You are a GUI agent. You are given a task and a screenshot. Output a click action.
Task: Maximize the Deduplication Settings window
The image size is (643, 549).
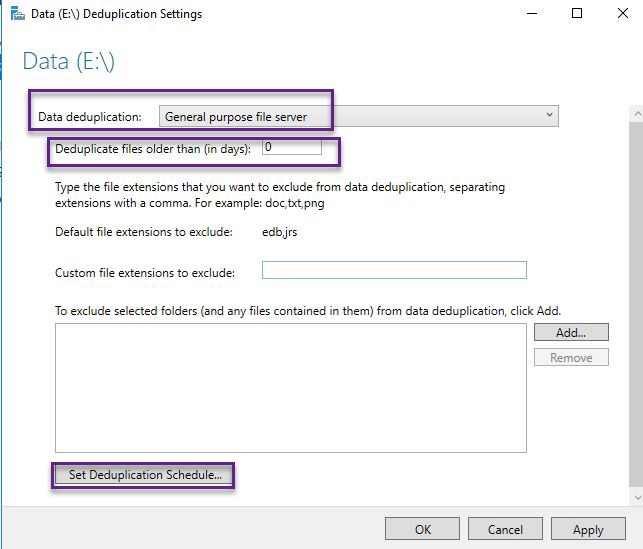[x=577, y=14]
